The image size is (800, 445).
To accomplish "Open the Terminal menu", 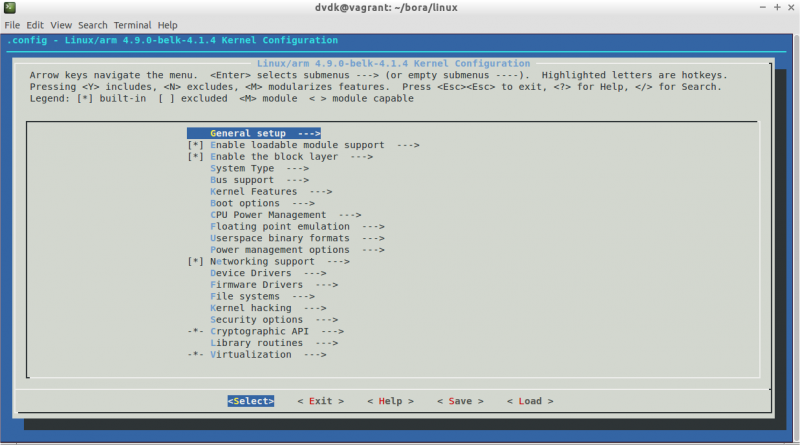I will pos(132,25).
